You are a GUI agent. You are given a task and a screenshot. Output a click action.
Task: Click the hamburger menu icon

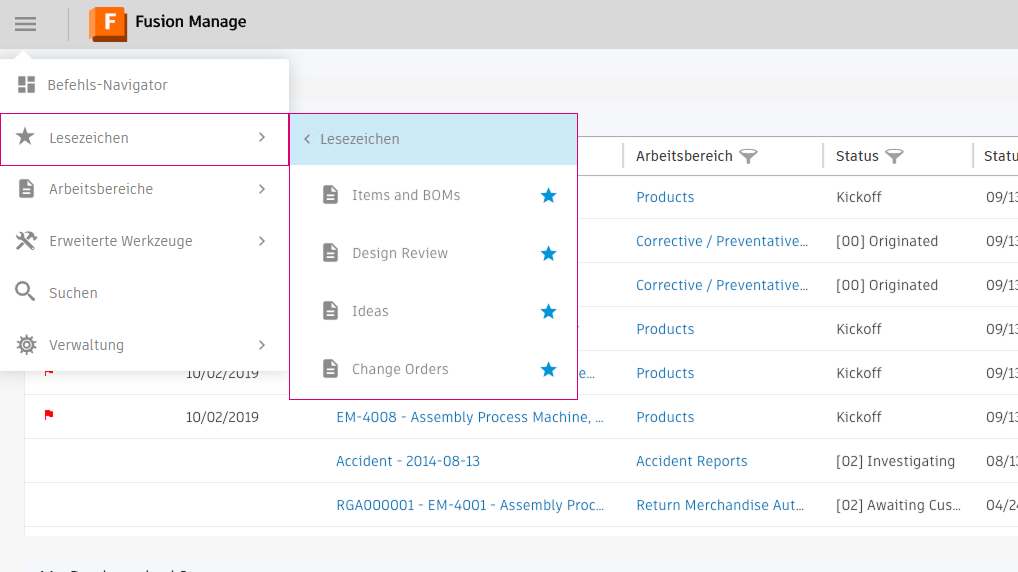(x=25, y=24)
